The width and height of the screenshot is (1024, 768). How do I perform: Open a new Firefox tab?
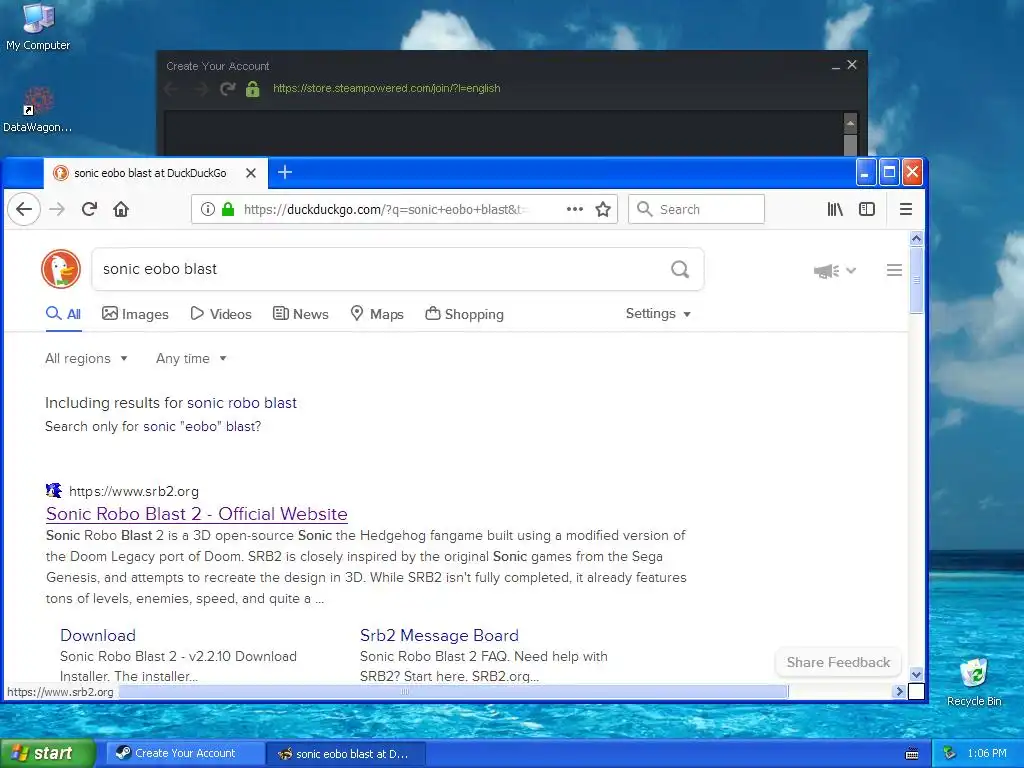coord(285,172)
